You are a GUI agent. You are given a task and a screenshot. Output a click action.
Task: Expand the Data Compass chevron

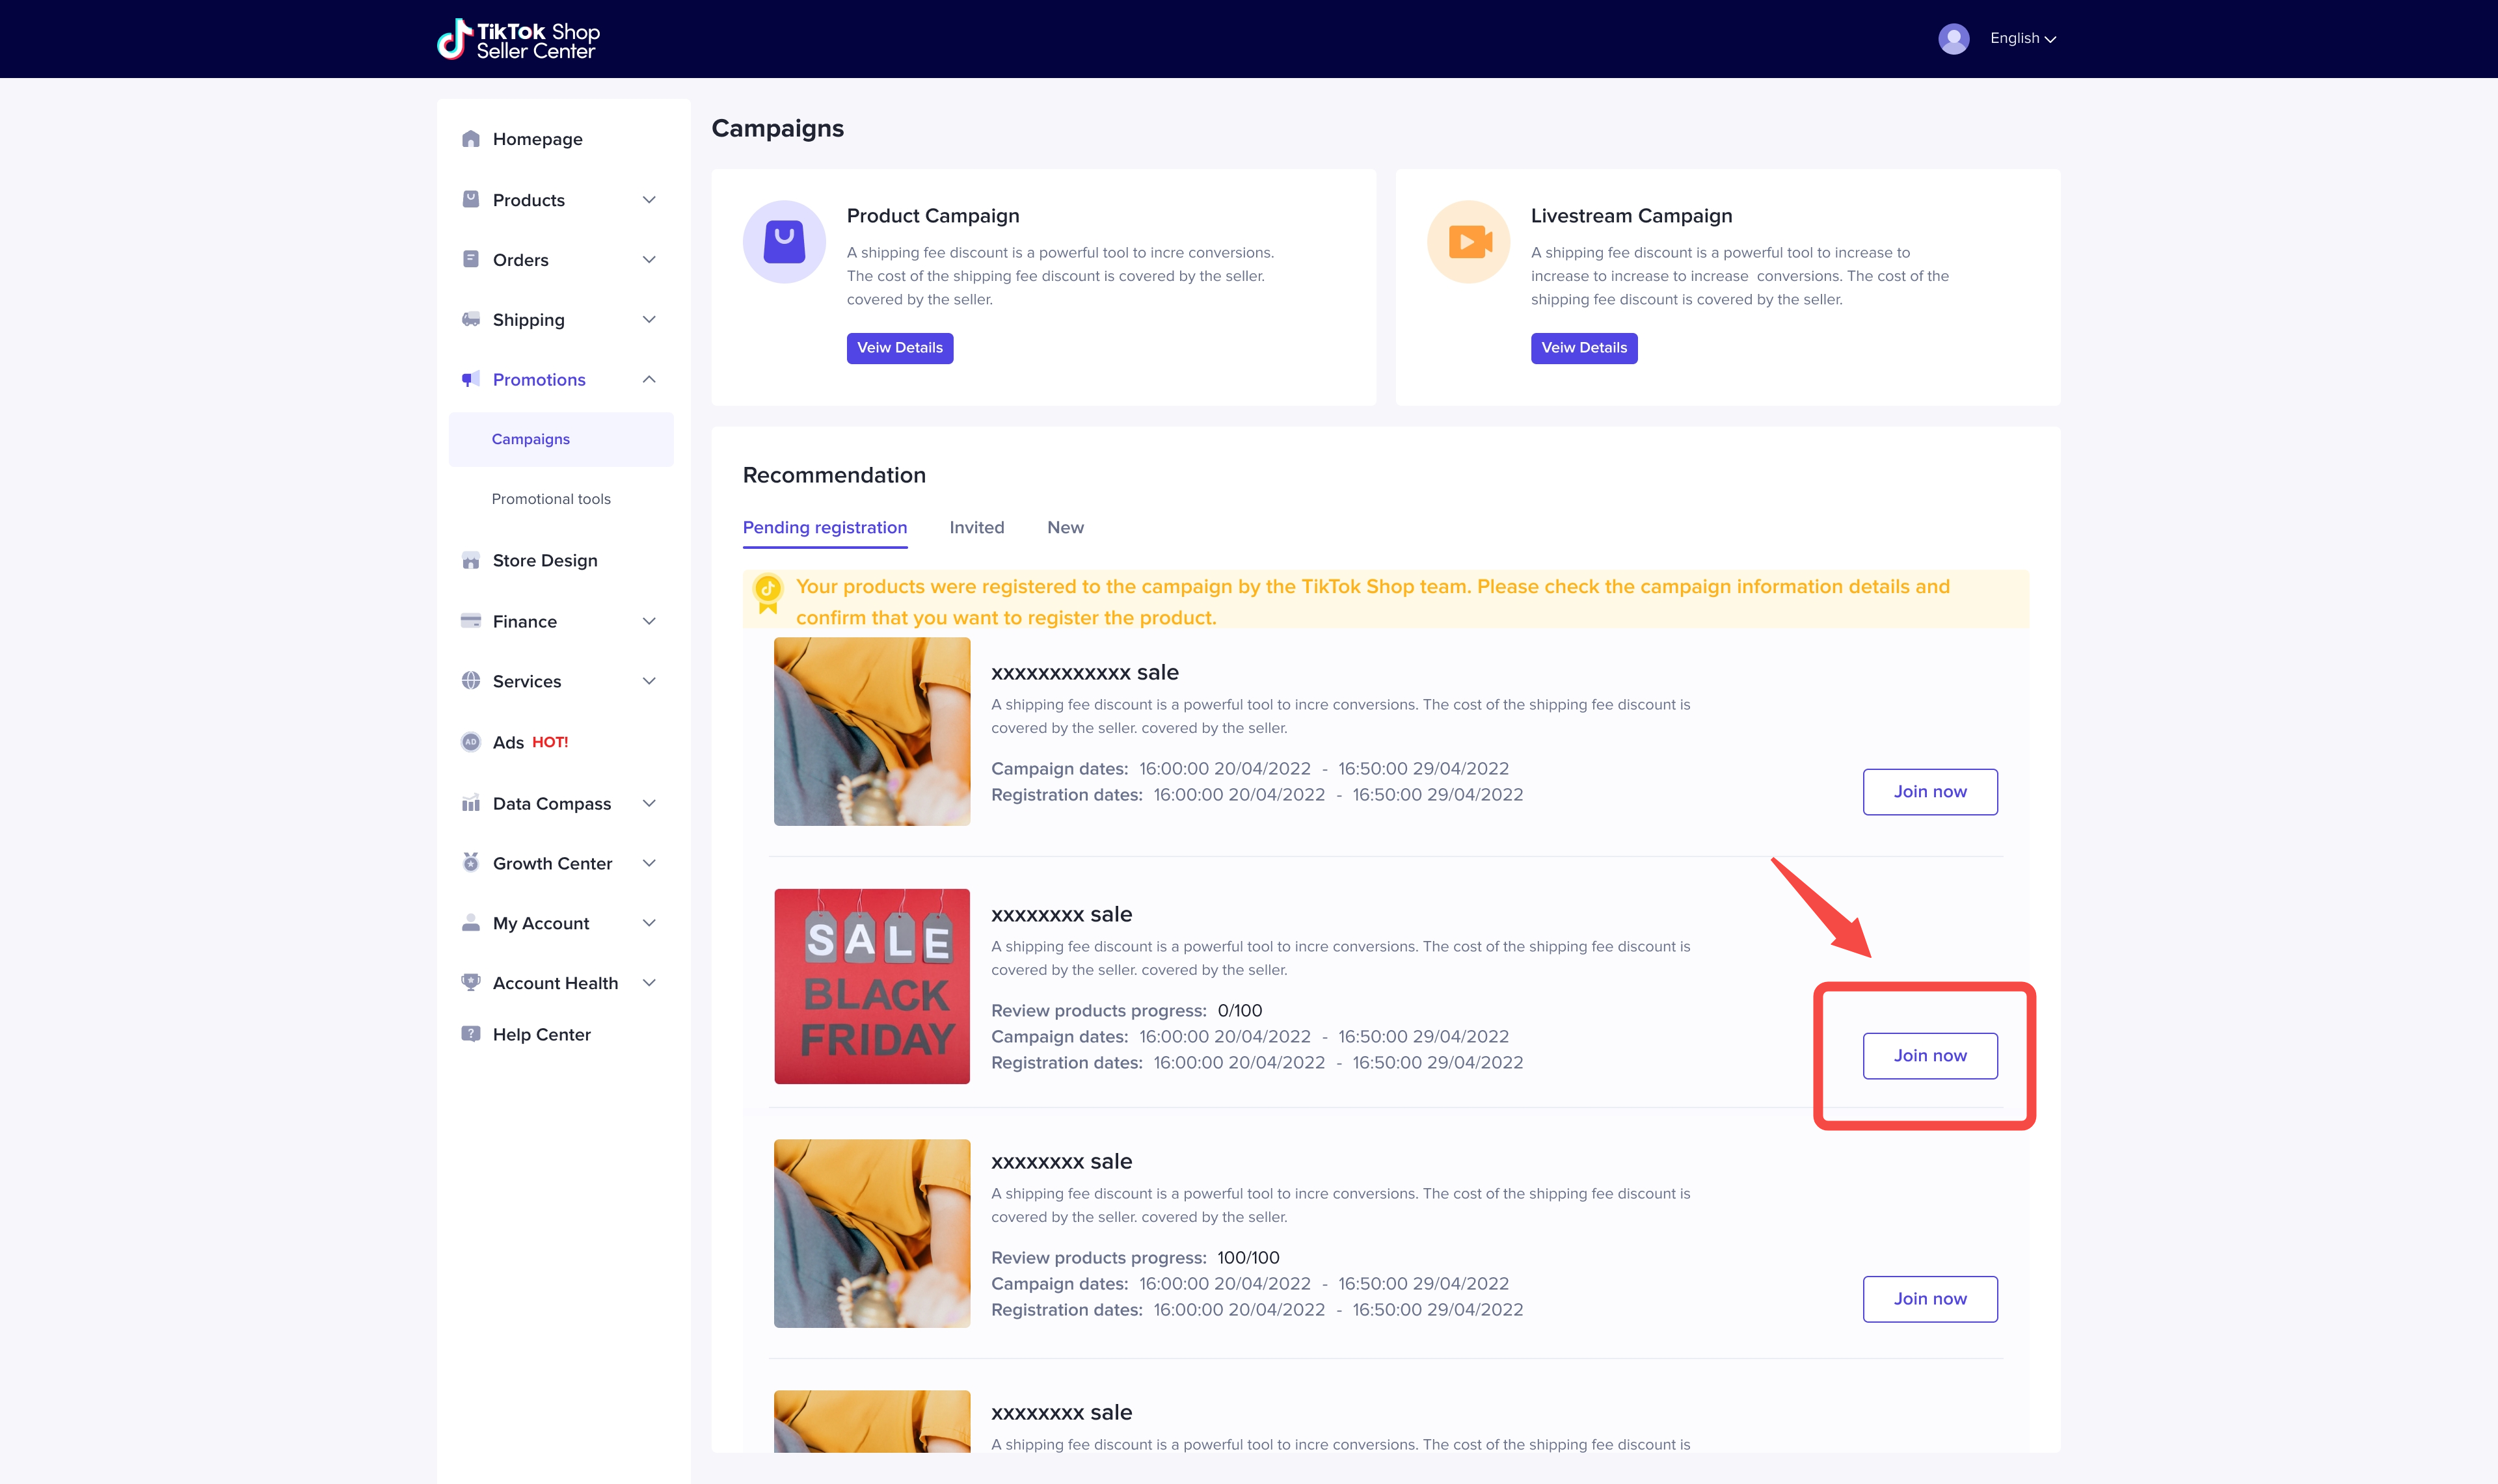pos(649,803)
